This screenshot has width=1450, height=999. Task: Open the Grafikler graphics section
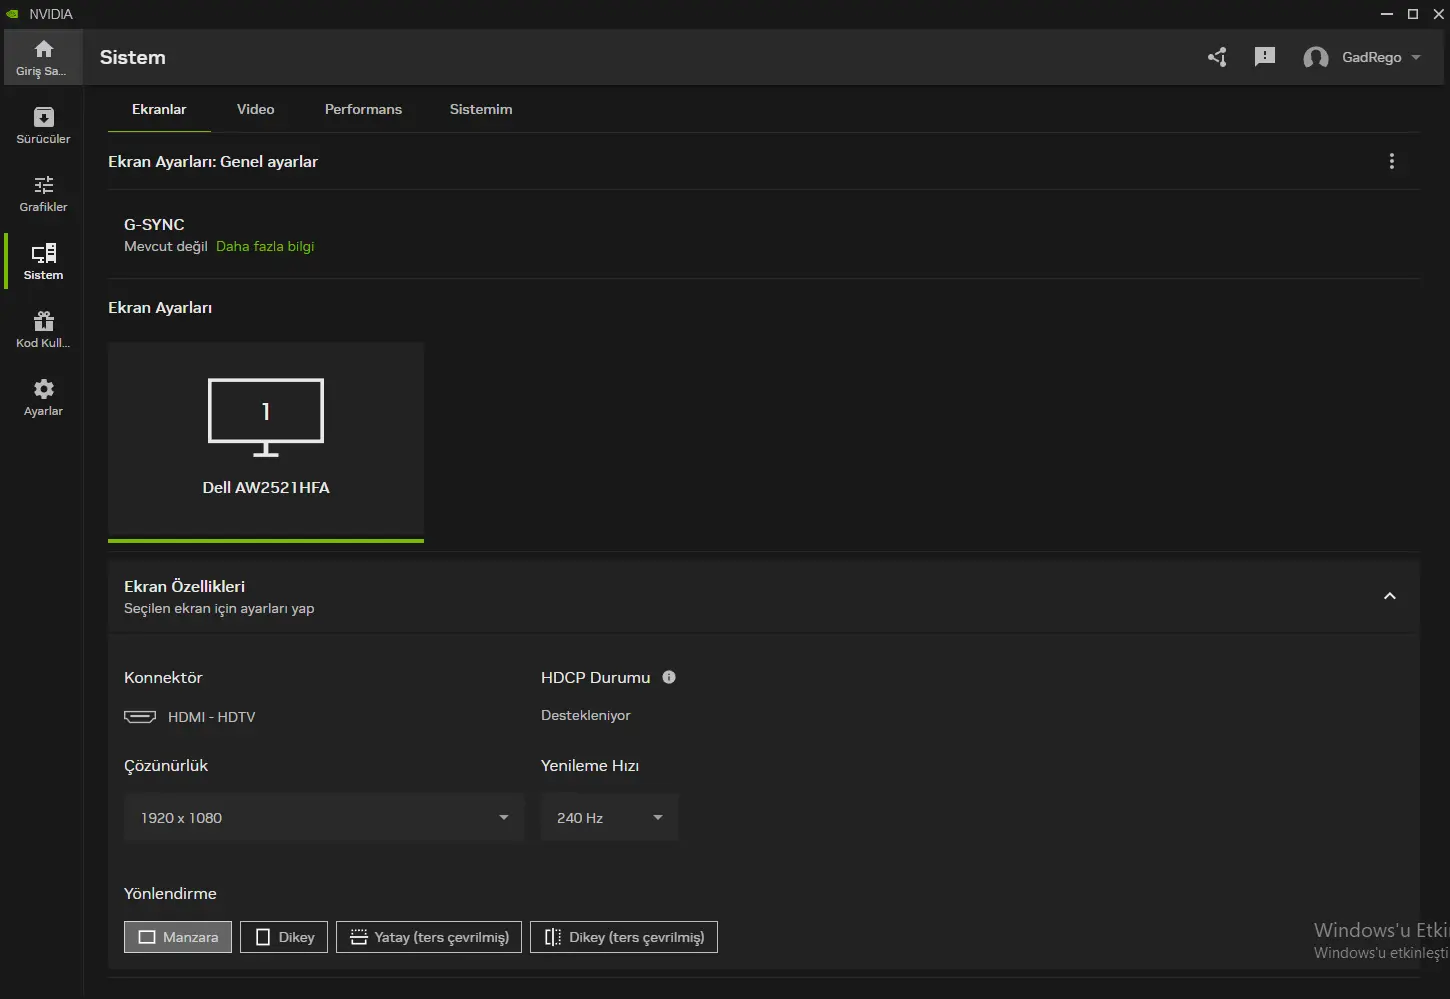[43, 194]
